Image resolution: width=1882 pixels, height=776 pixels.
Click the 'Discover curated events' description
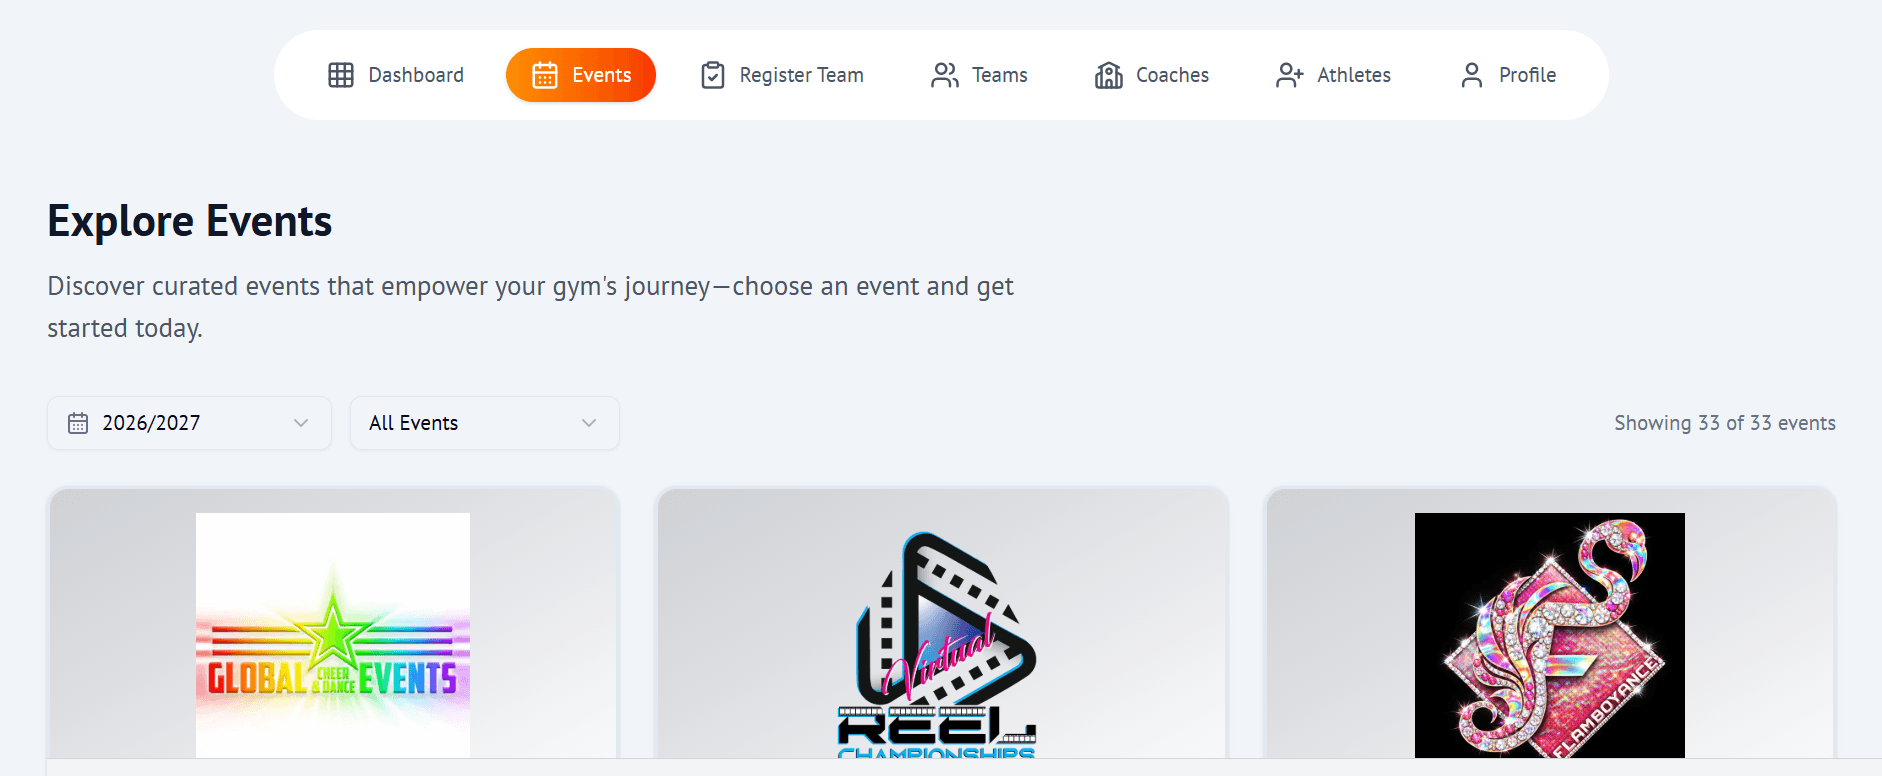click(530, 307)
